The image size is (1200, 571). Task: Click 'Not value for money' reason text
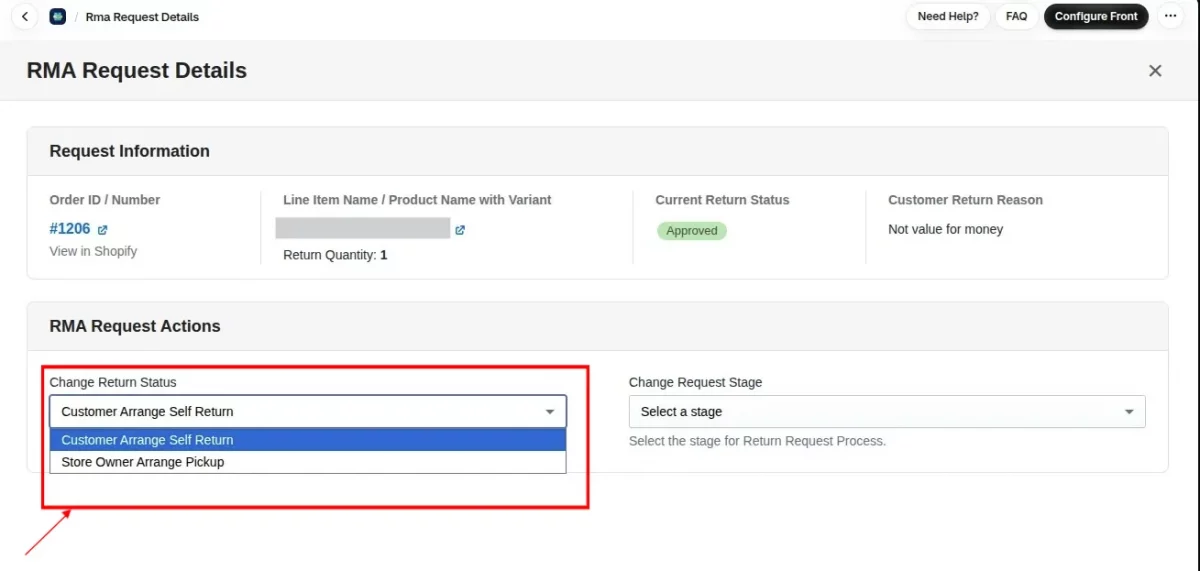tap(945, 229)
